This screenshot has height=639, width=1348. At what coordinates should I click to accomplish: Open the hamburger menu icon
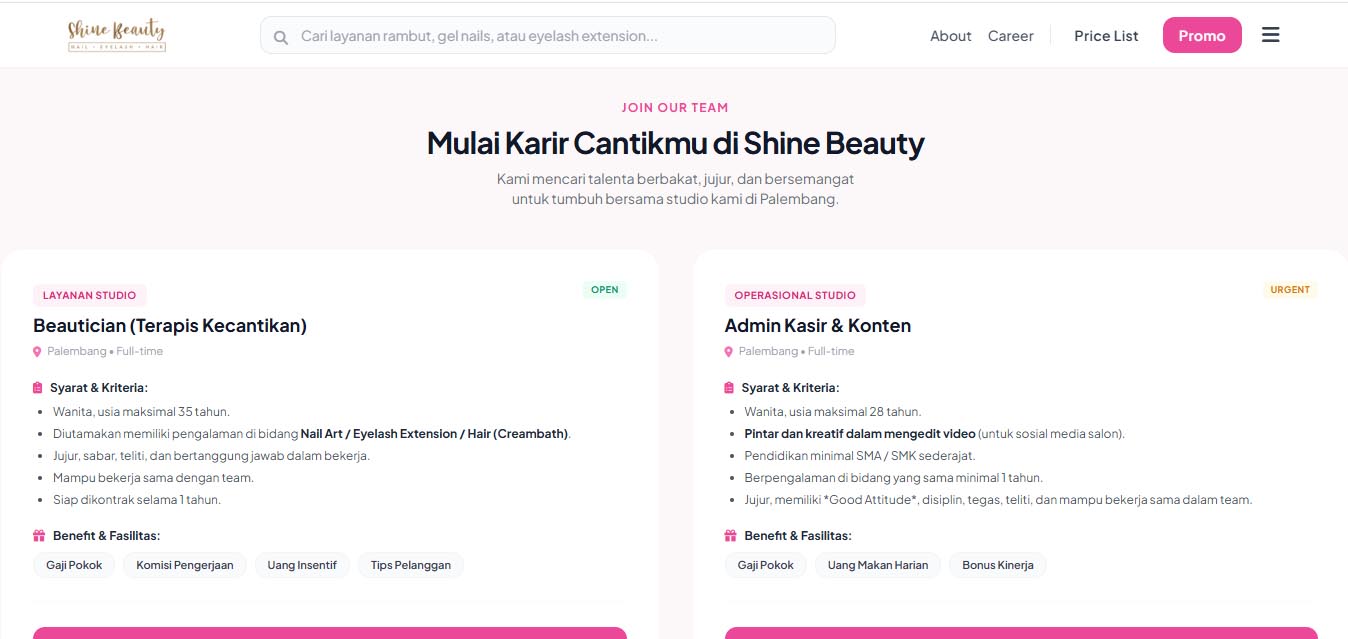(1270, 35)
